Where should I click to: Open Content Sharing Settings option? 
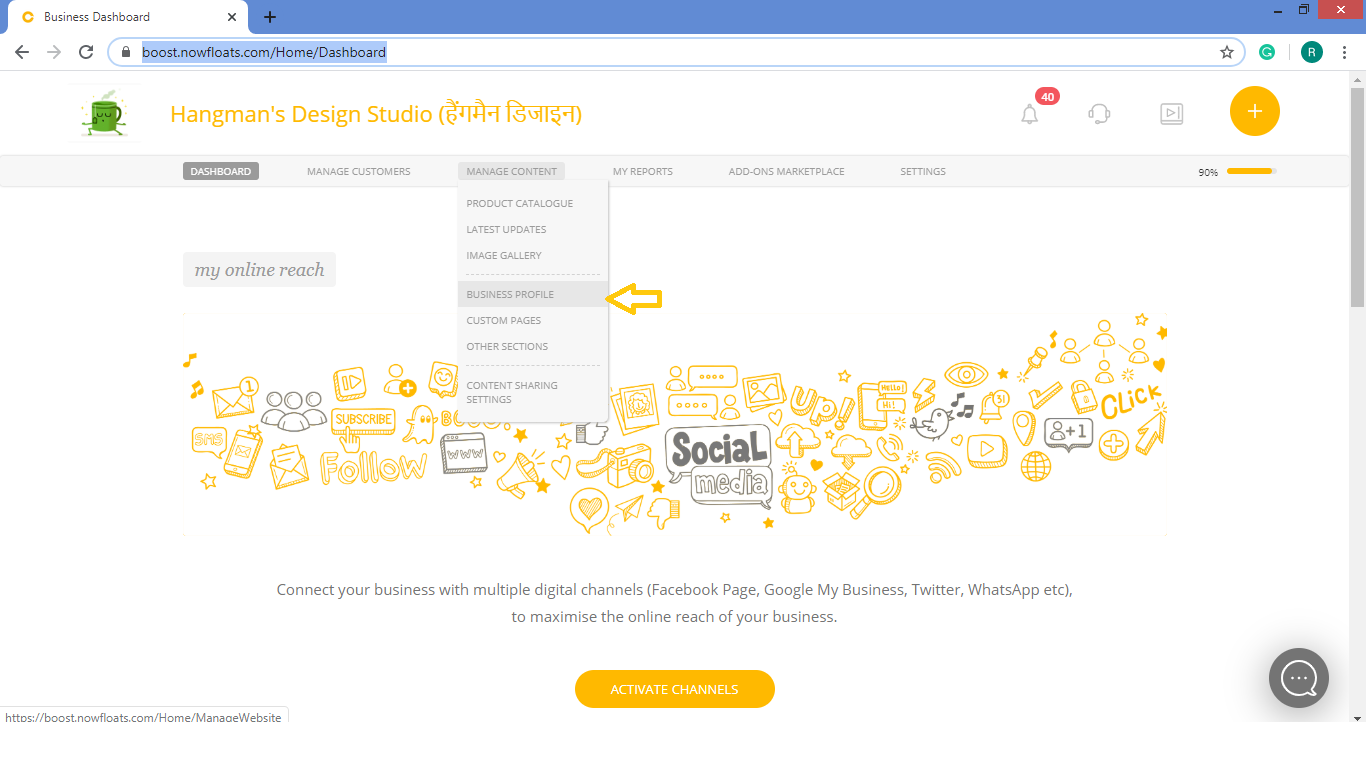(x=512, y=392)
